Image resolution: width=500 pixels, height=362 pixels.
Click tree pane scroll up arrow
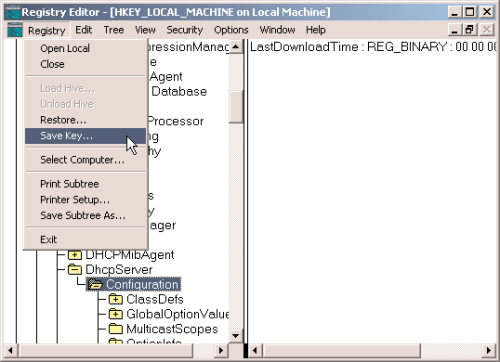pyautogui.click(x=236, y=47)
